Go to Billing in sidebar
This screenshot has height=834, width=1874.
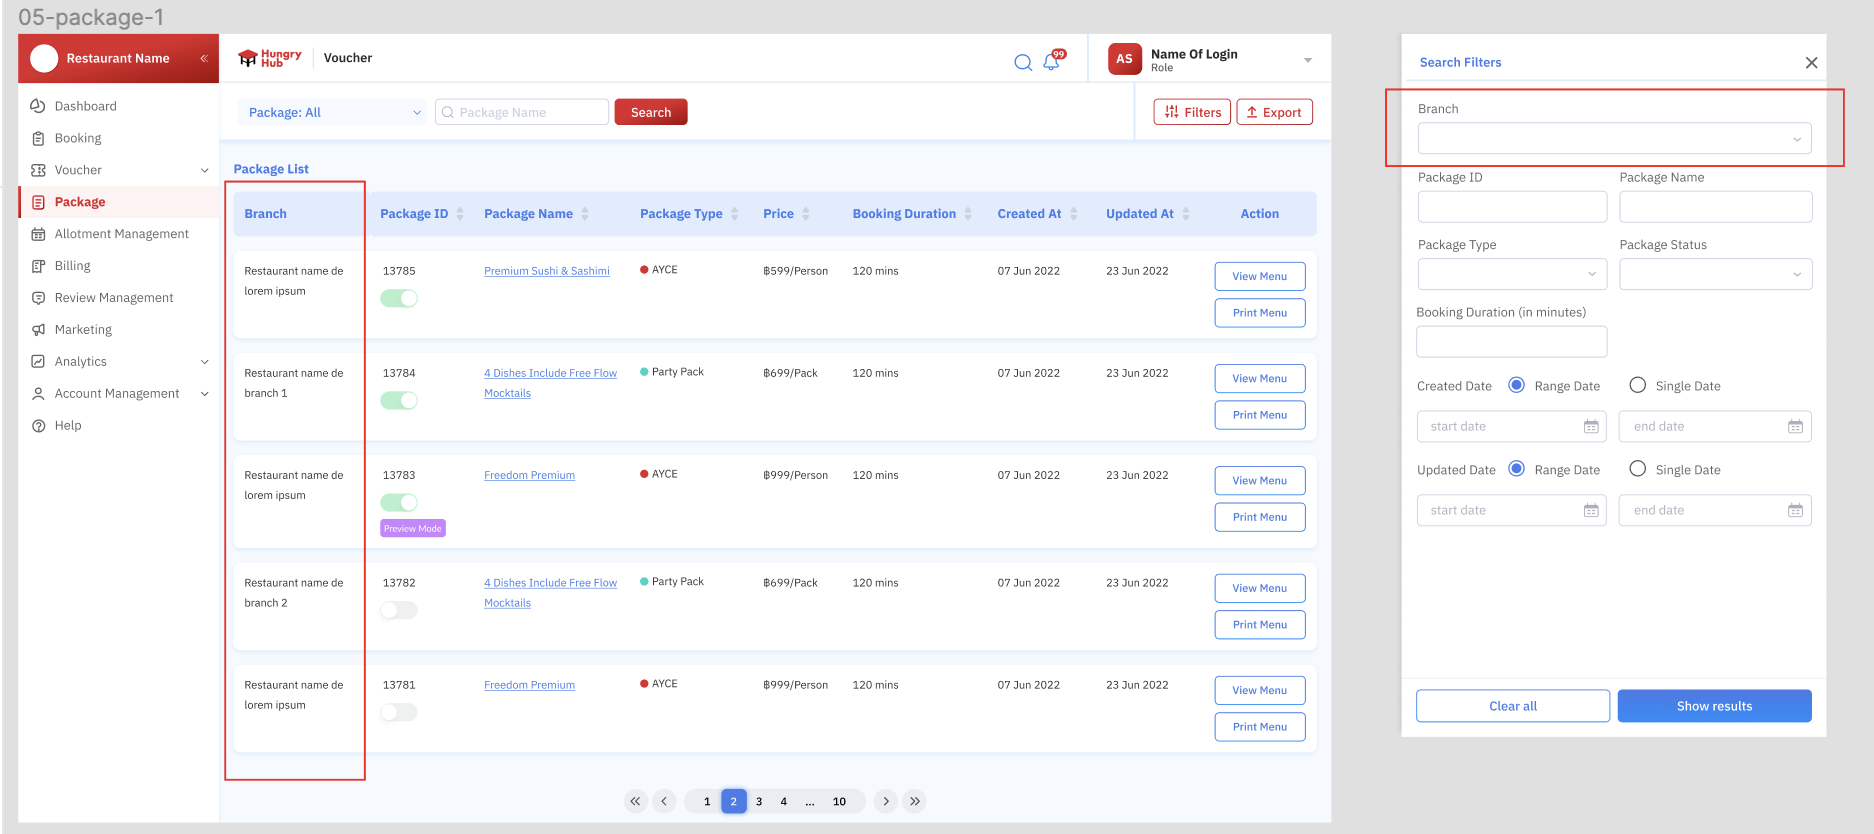pyautogui.click(x=72, y=266)
